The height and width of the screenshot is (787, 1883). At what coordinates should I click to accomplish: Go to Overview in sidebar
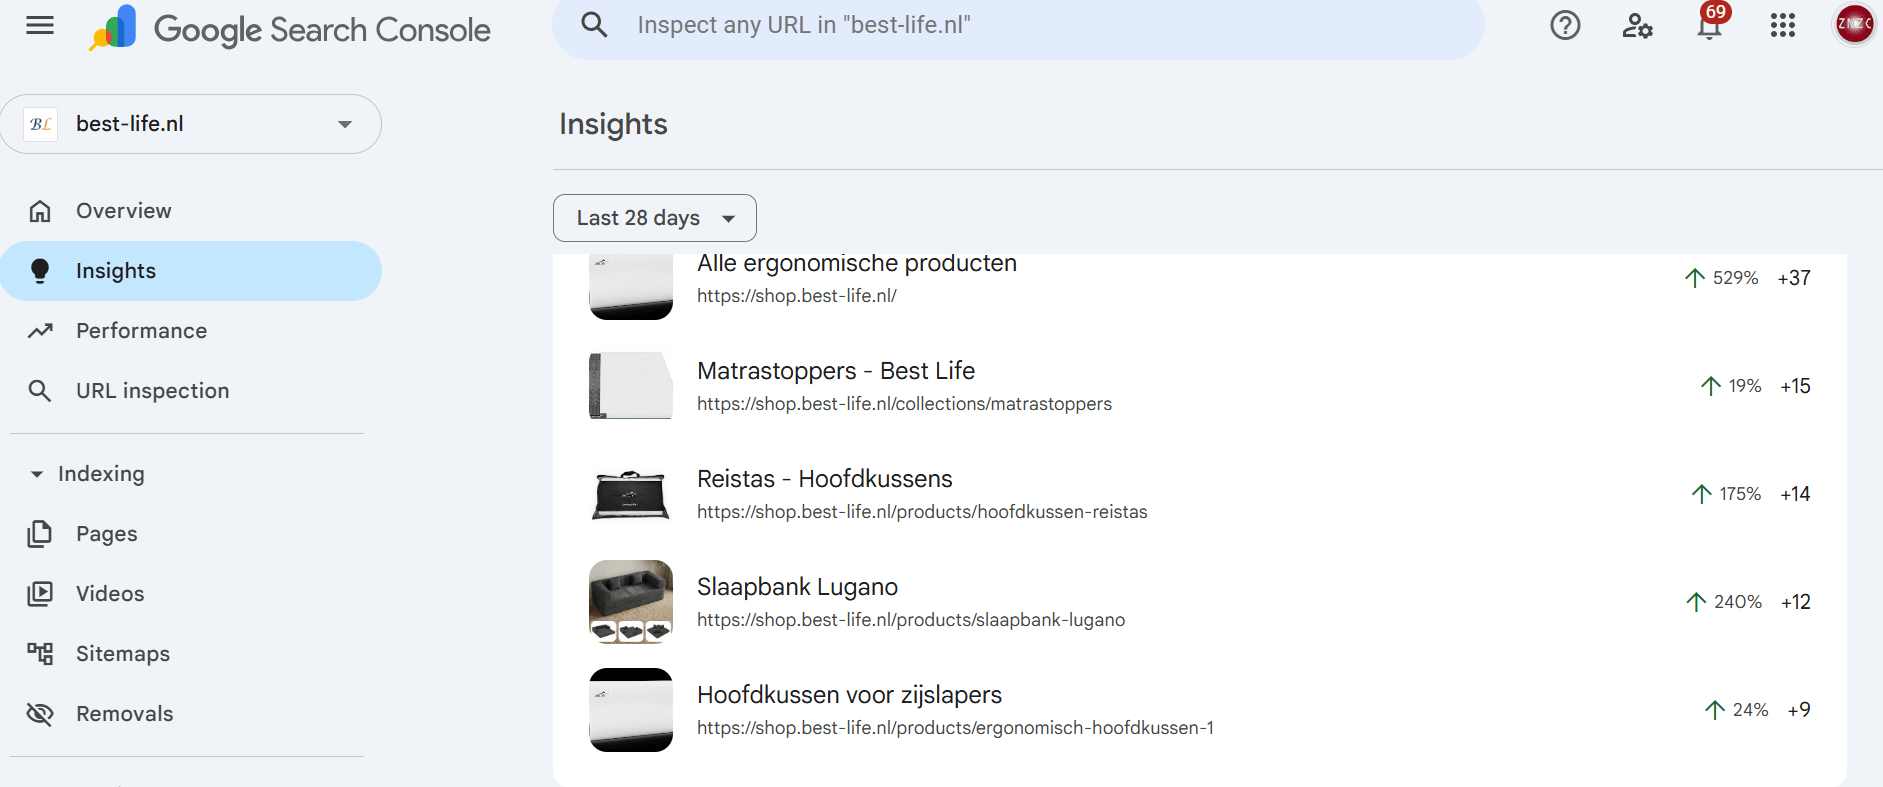pyautogui.click(x=123, y=211)
